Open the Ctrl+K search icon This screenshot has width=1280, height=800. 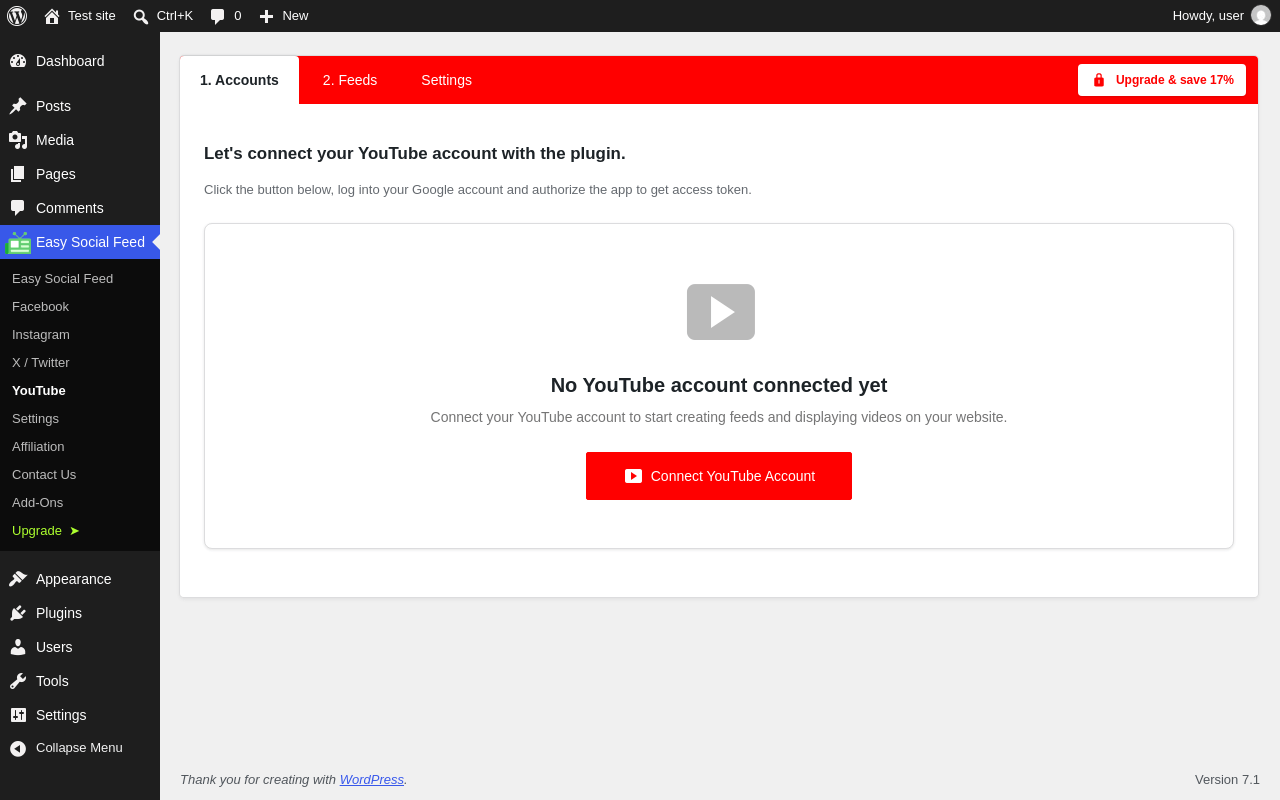(141, 16)
